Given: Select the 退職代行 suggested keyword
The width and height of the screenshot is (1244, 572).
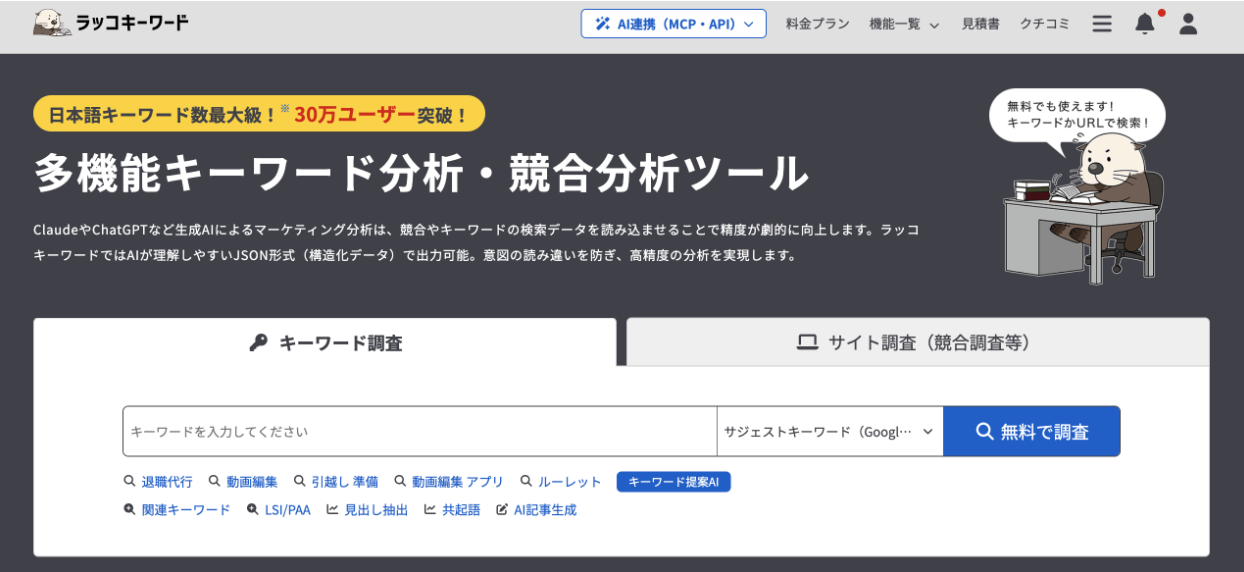Looking at the screenshot, I should click(x=166, y=481).
